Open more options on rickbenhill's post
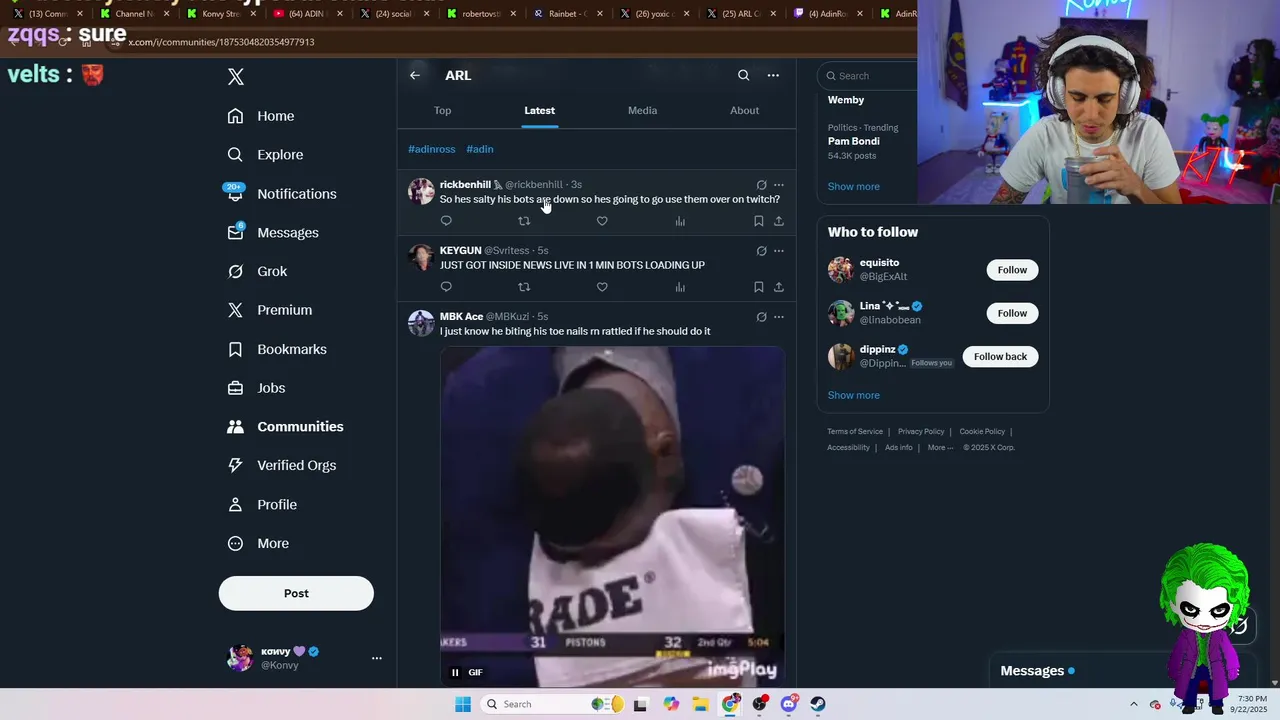 (x=779, y=185)
